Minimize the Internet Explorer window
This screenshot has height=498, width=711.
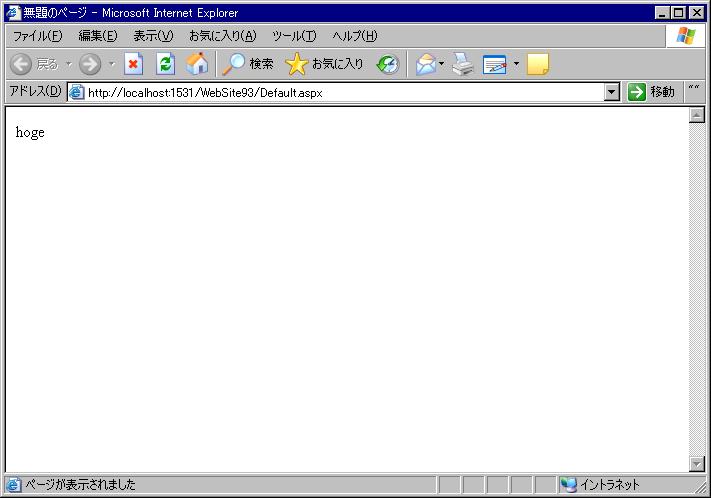662,13
